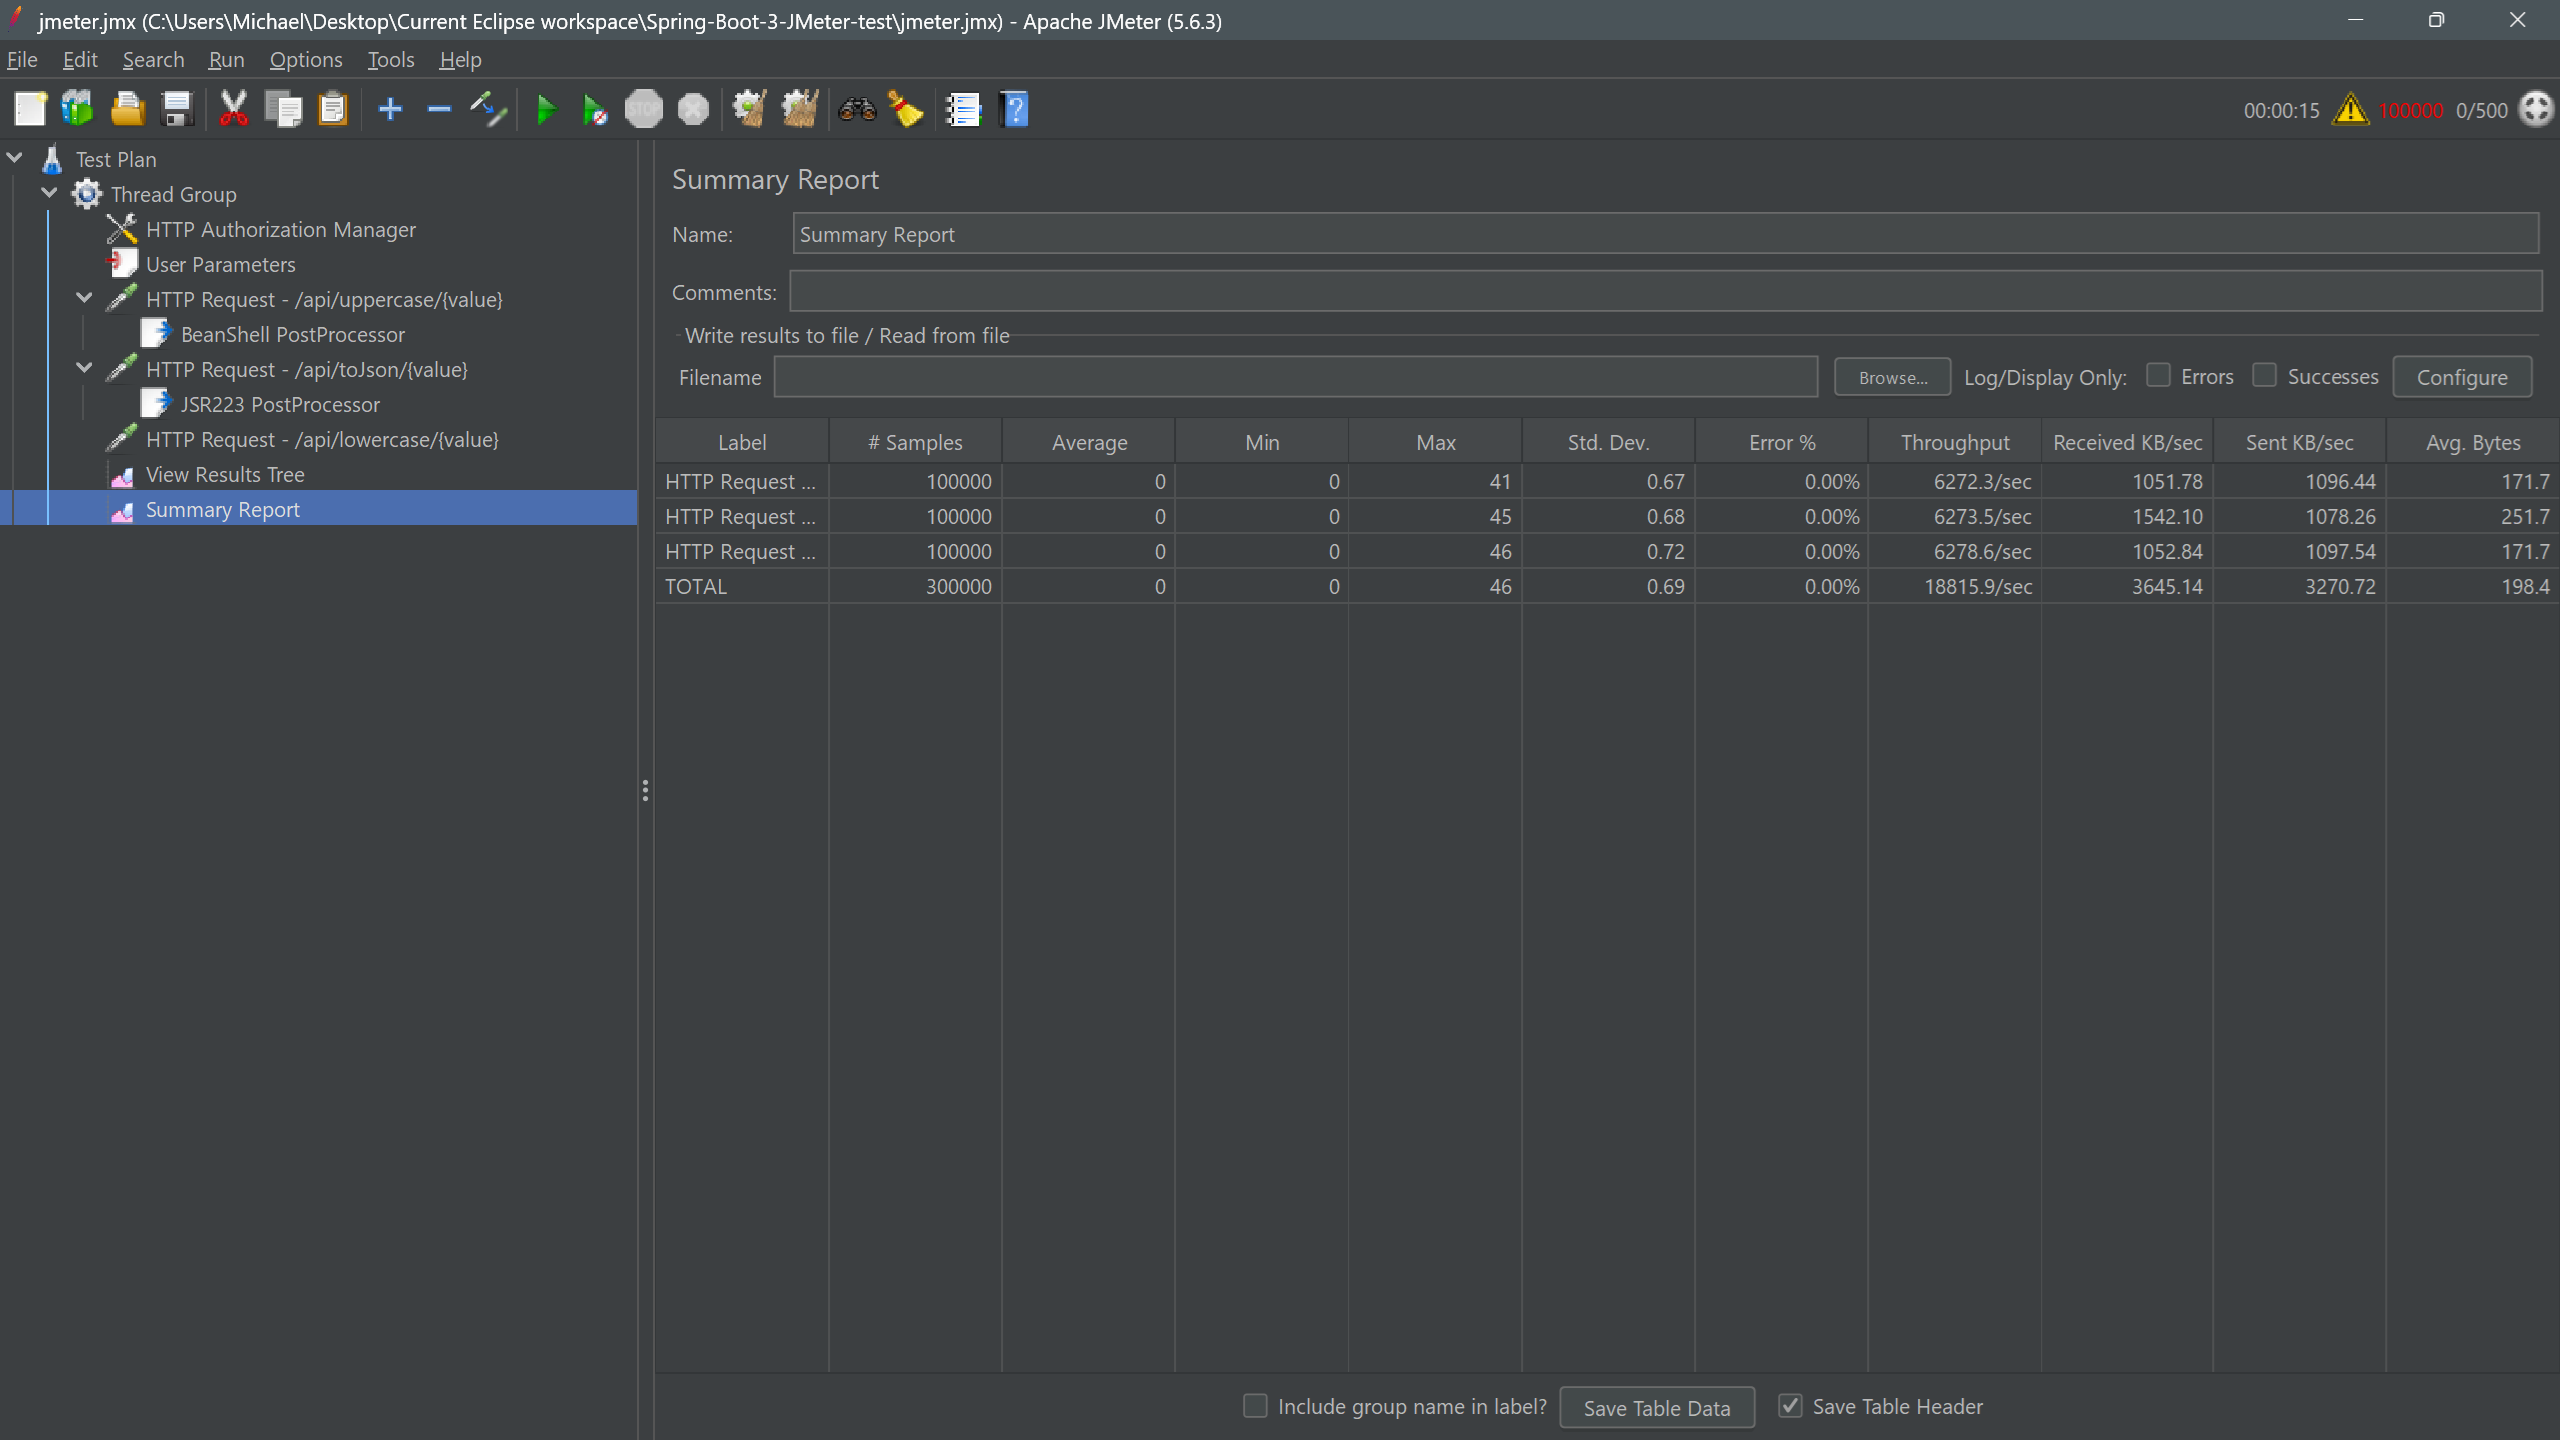Click the Cut scissors icon
Viewport: 2560px width, 1440px height.
coord(233,109)
